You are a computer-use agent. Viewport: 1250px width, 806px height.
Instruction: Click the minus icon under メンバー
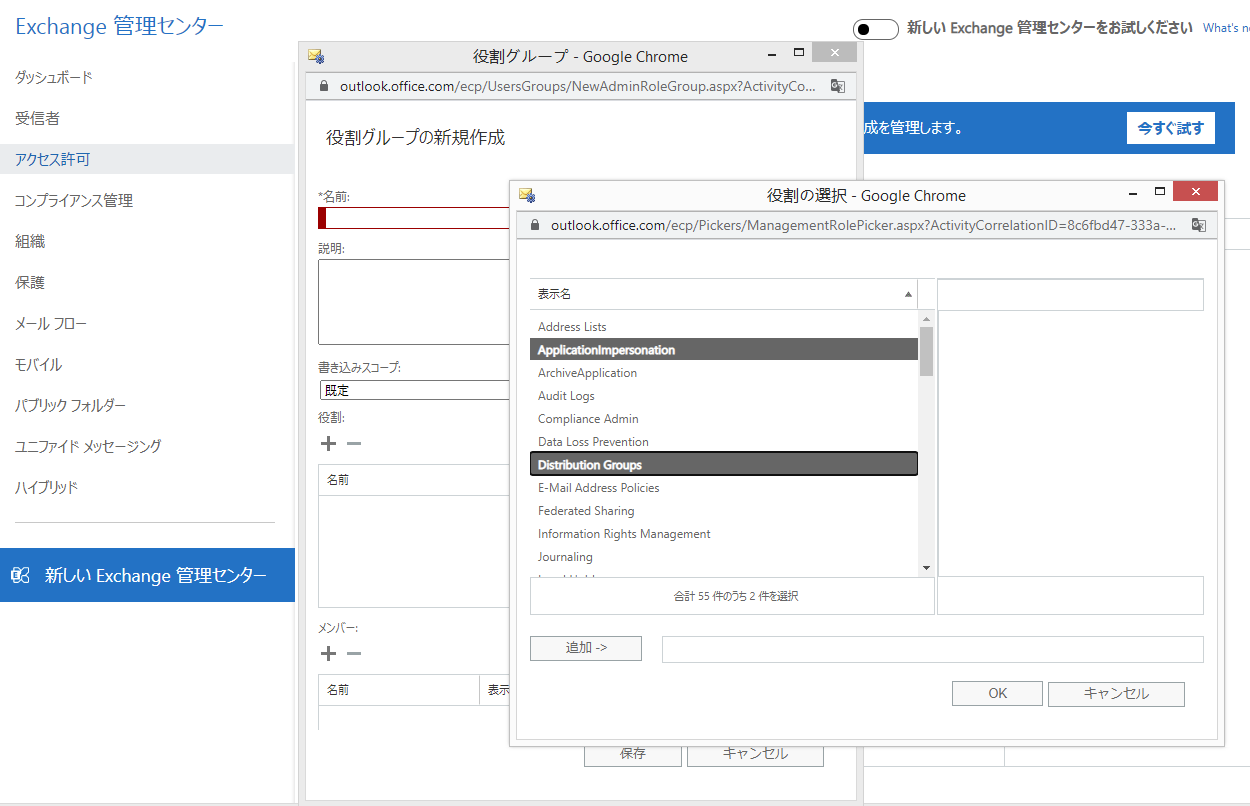(x=353, y=653)
